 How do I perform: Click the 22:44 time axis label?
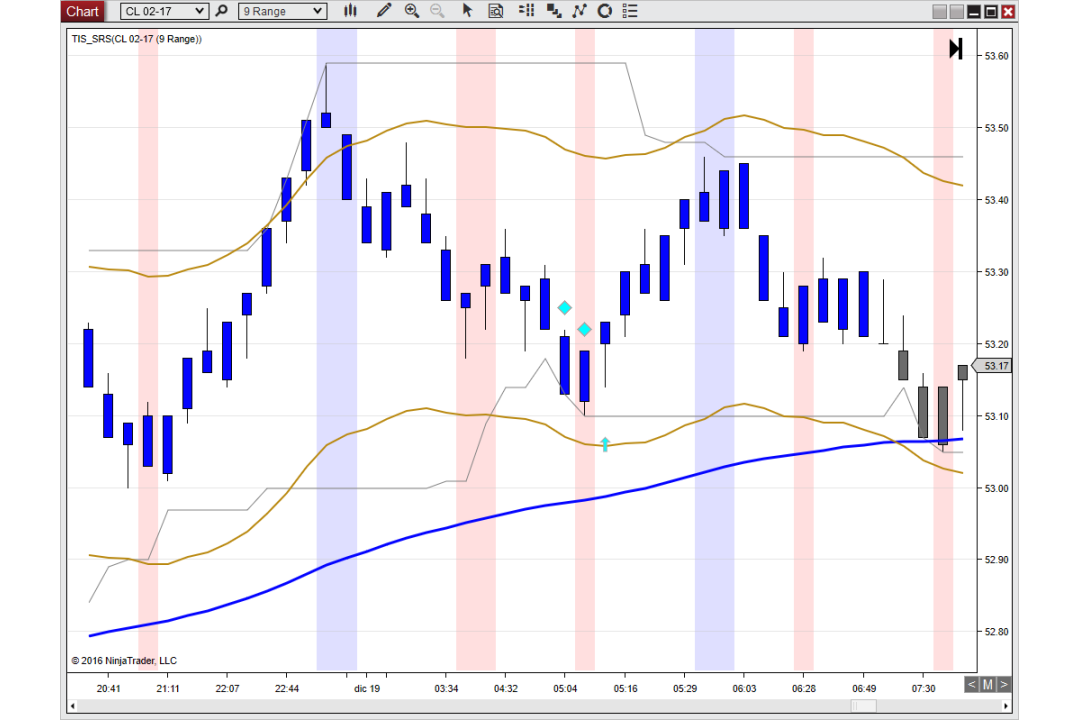pyautogui.click(x=287, y=688)
